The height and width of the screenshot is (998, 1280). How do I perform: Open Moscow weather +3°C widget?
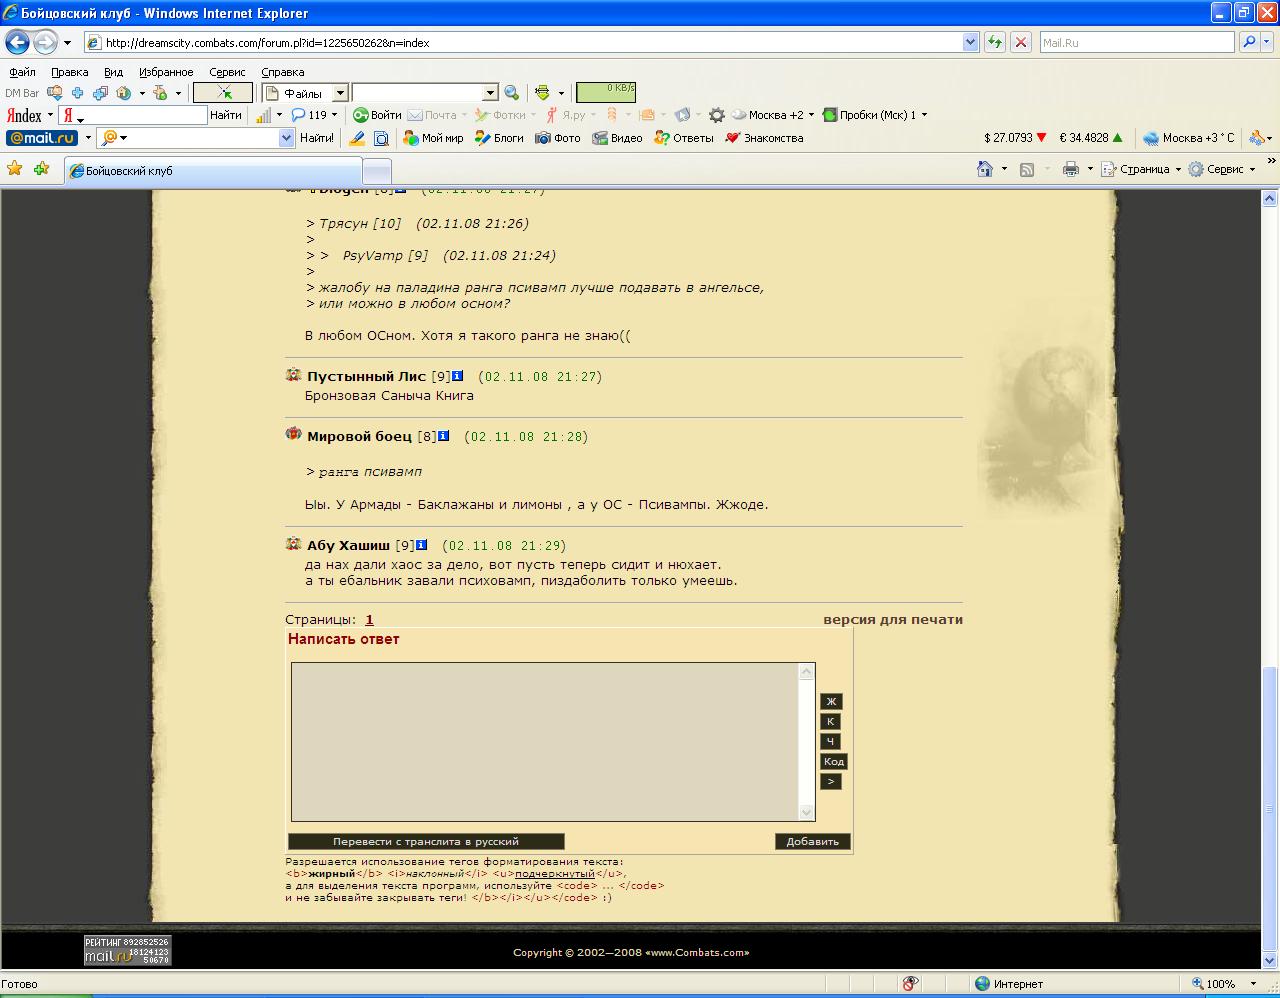(1189, 138)
